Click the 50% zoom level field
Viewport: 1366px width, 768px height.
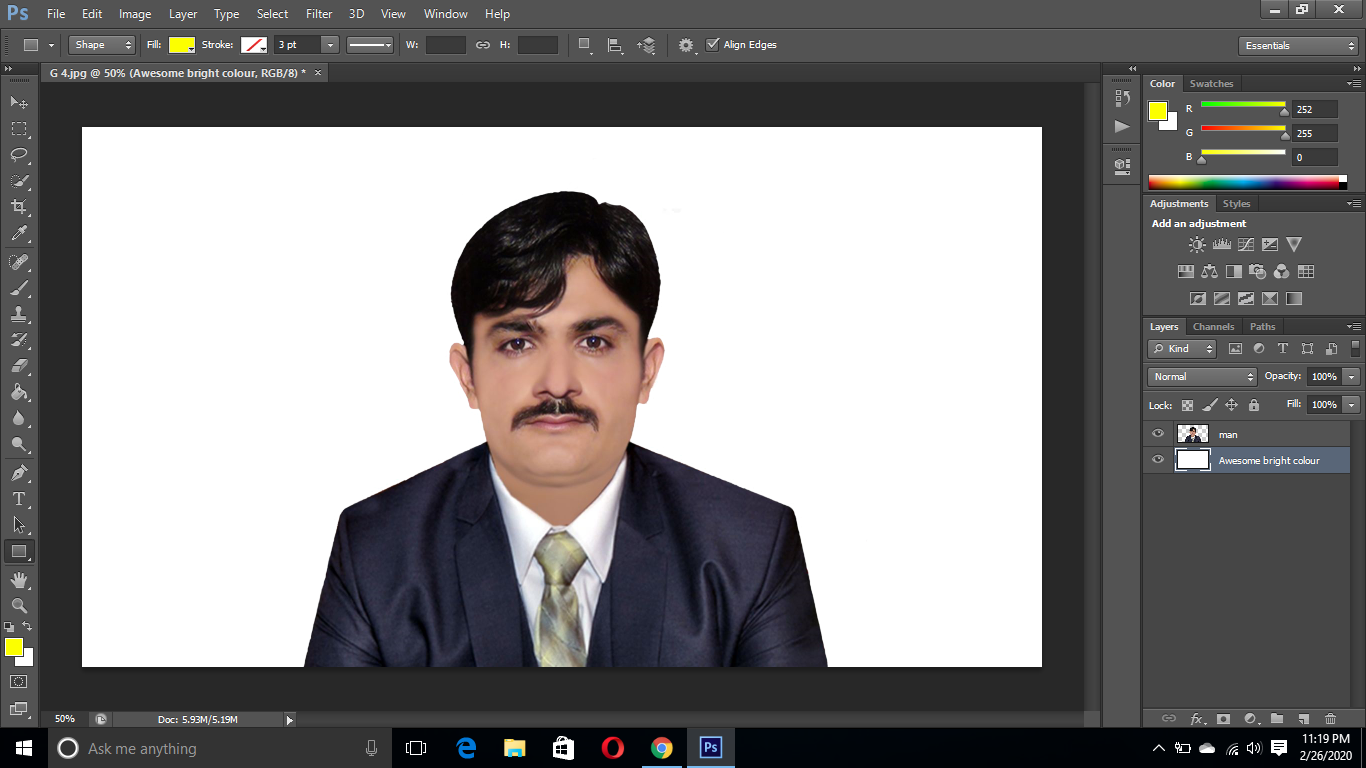[x=64, y=718]
